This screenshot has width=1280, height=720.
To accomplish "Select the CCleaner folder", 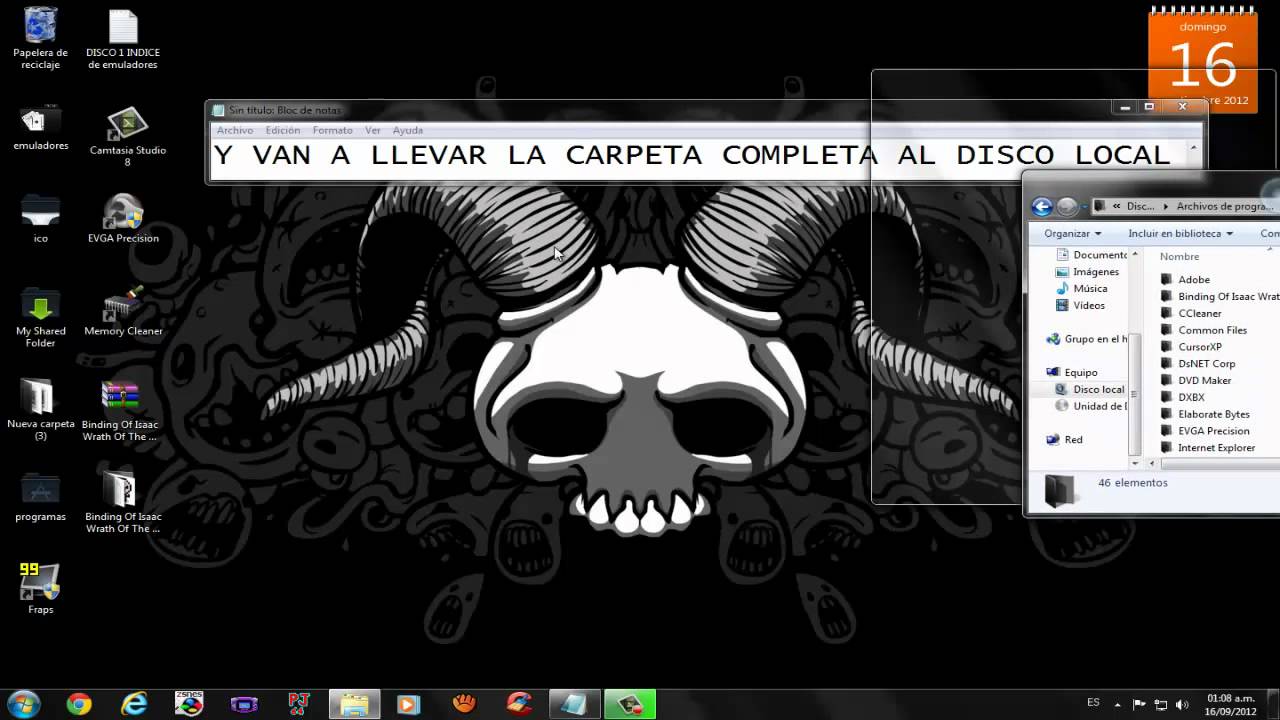I will [1191, 313].
